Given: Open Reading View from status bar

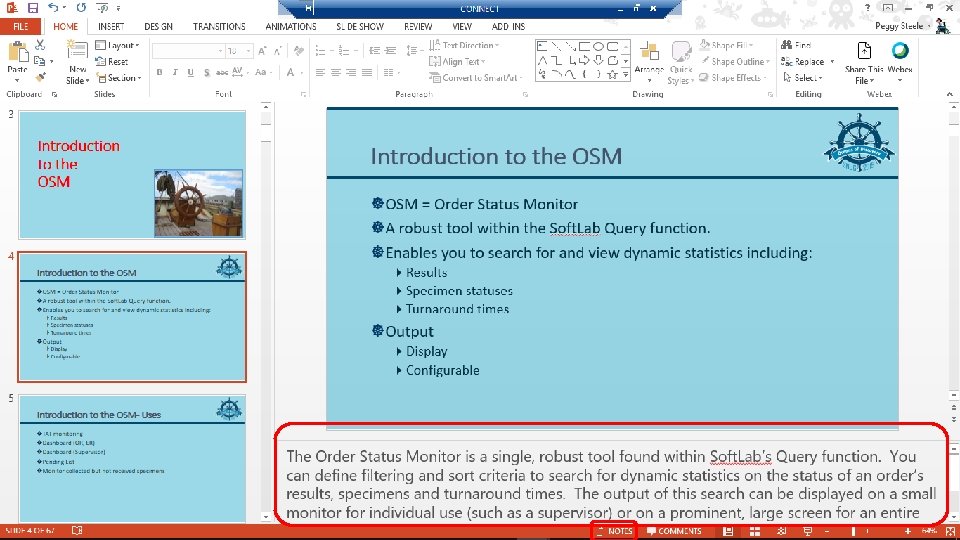Looking at the screenshot, I should (x=781, y=531).
